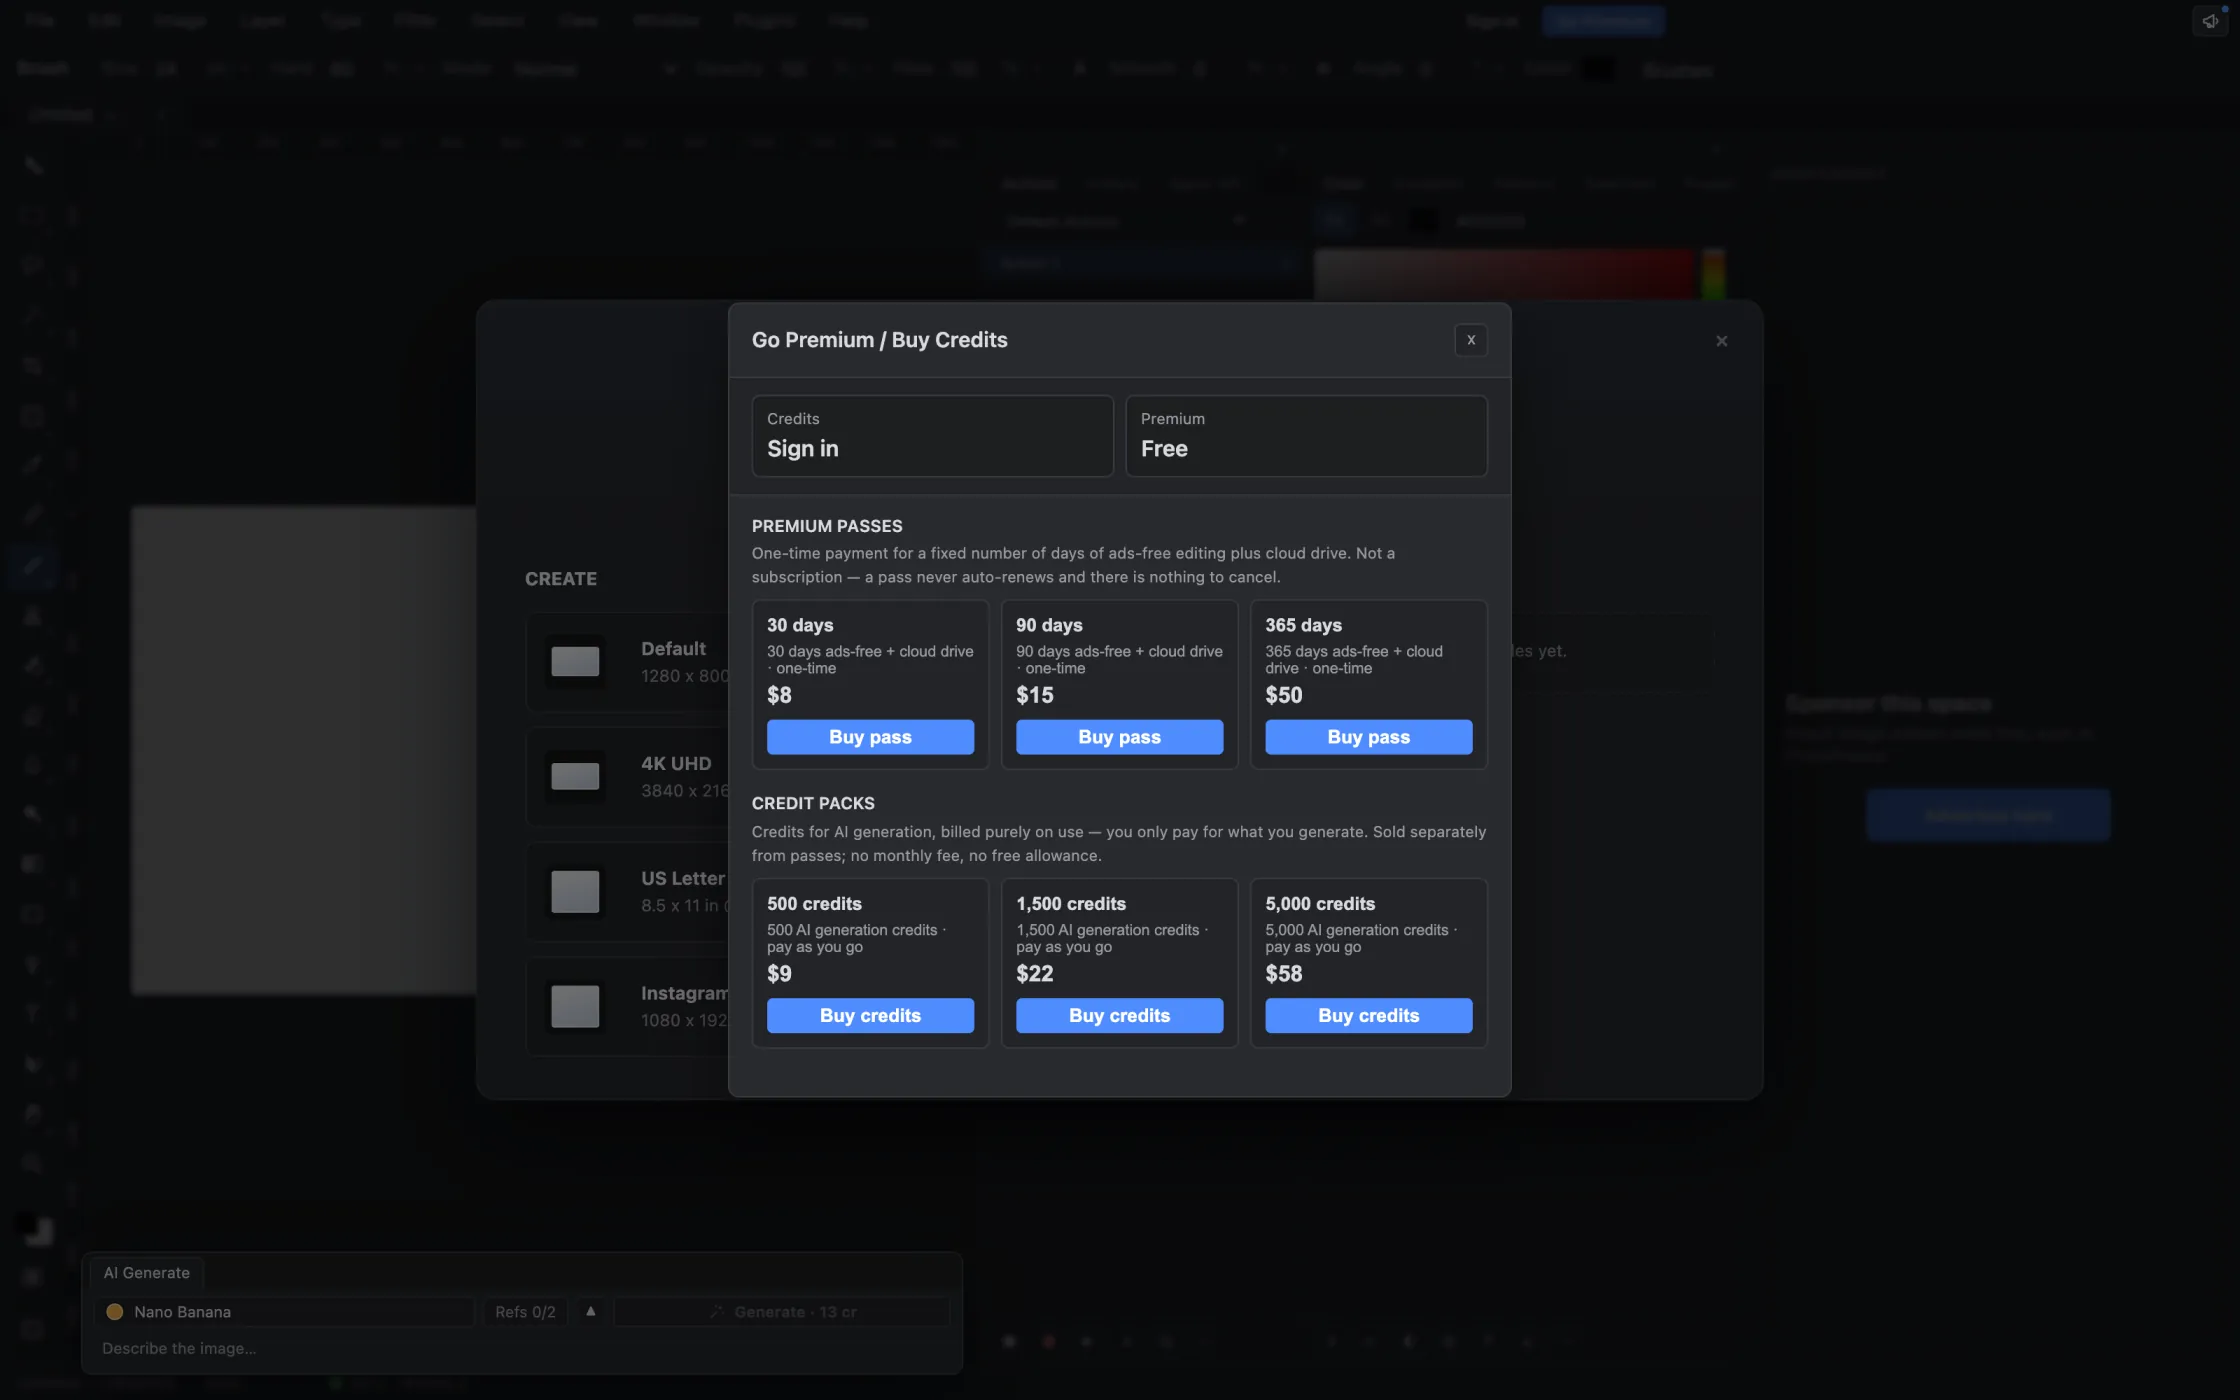Choose the Instagram canvas preset
Viewport: 2240px width, 1400px height.
(628, 1007)
